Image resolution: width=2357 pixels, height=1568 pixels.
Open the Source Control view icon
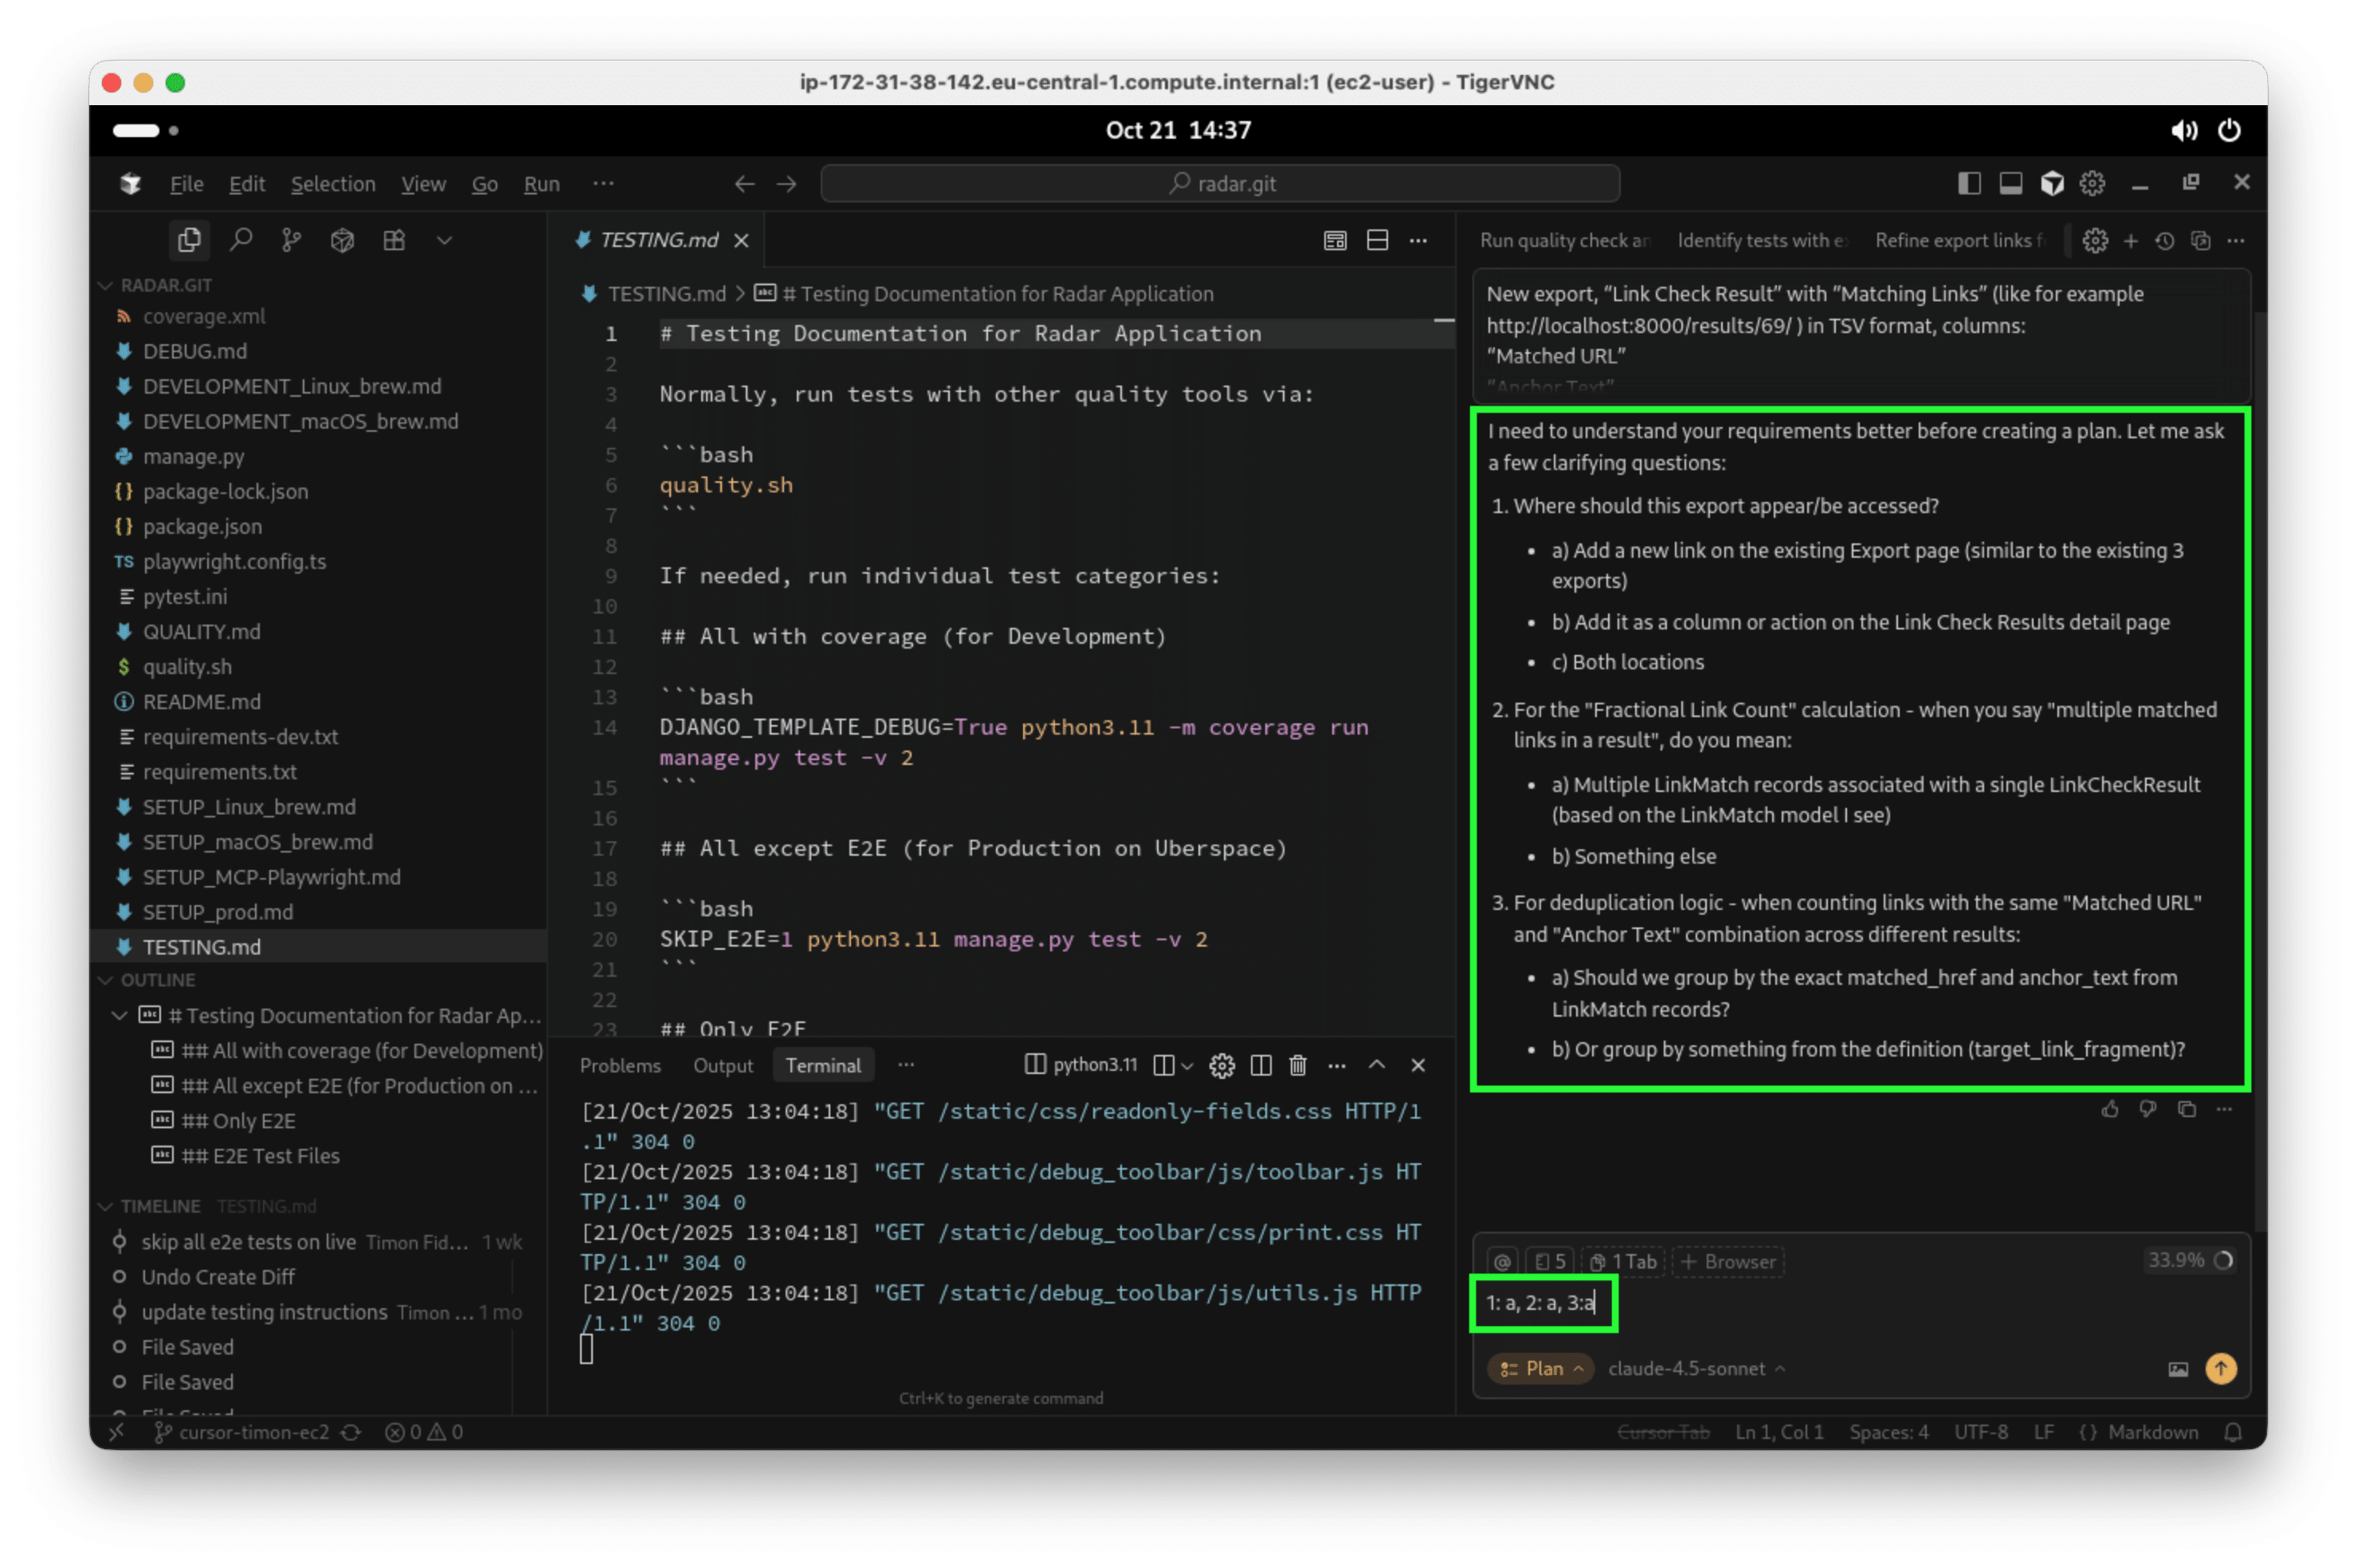click(291, 240)
